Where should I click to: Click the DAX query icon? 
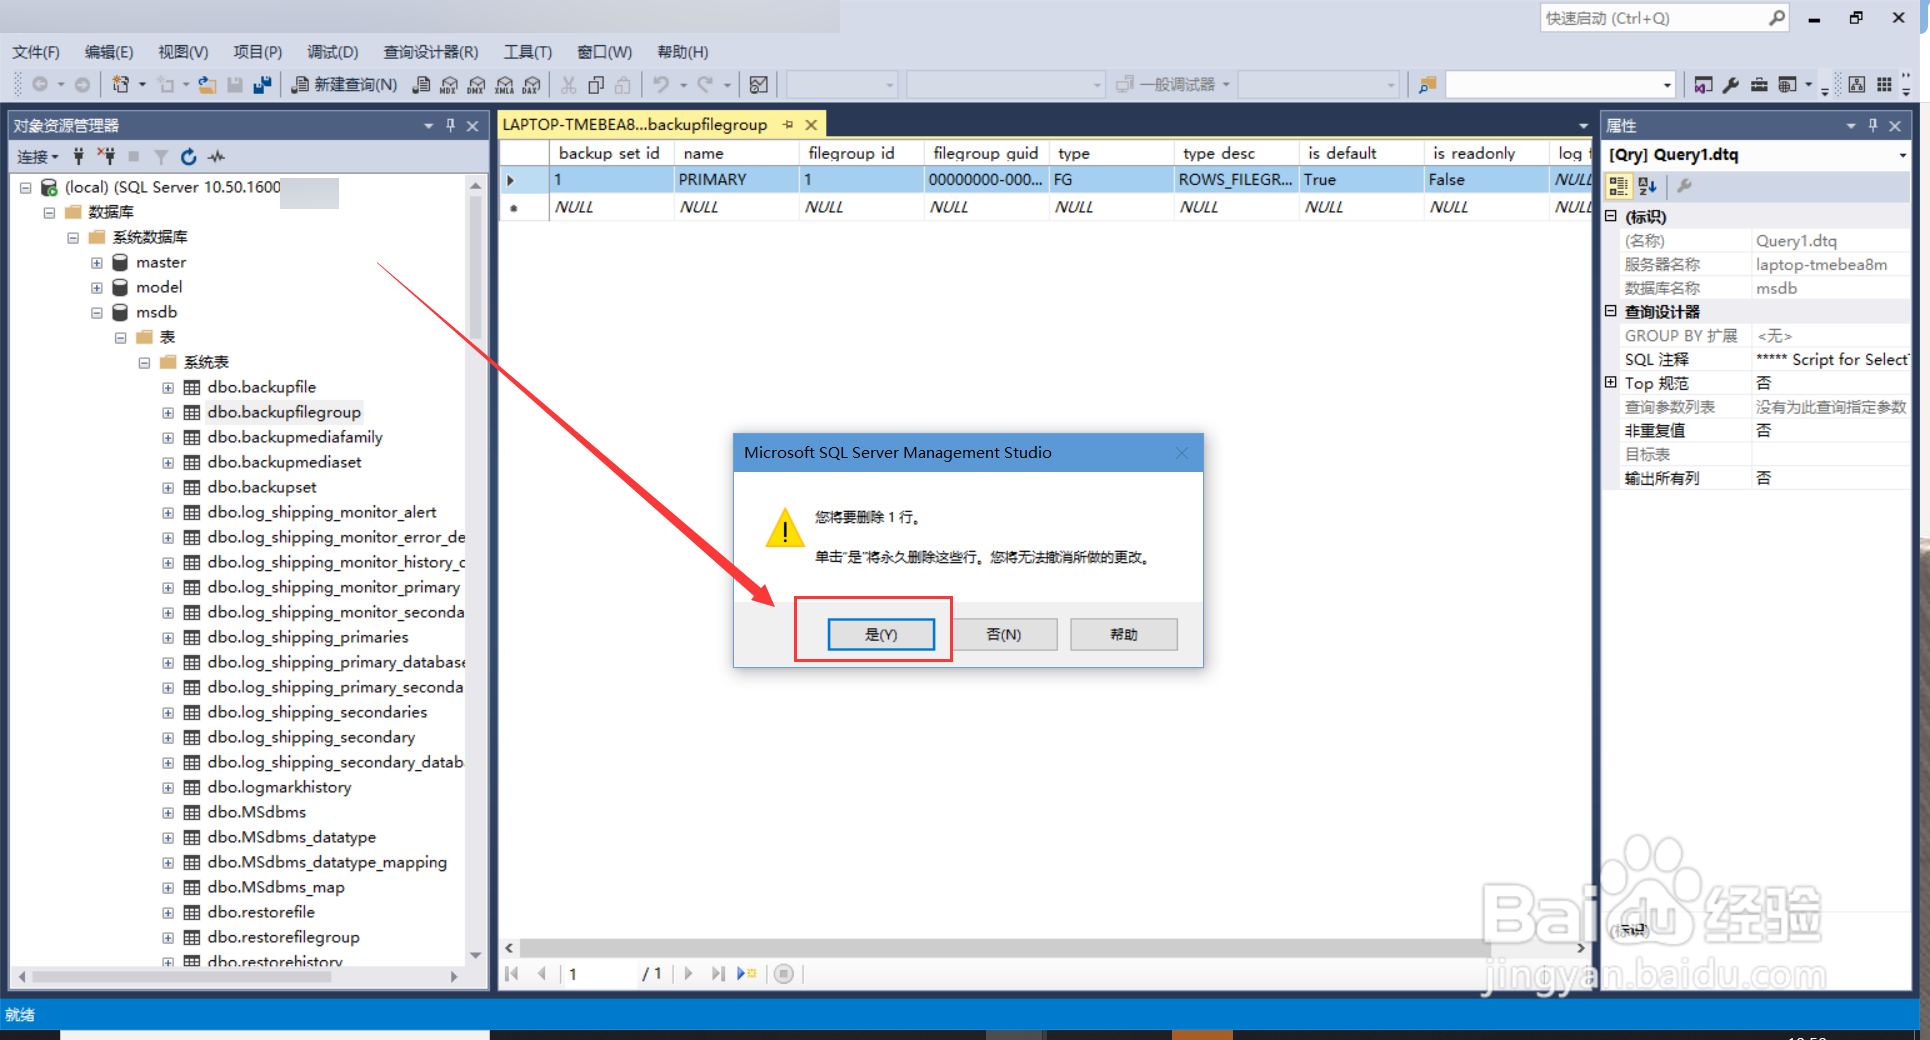tap(533, 85)
